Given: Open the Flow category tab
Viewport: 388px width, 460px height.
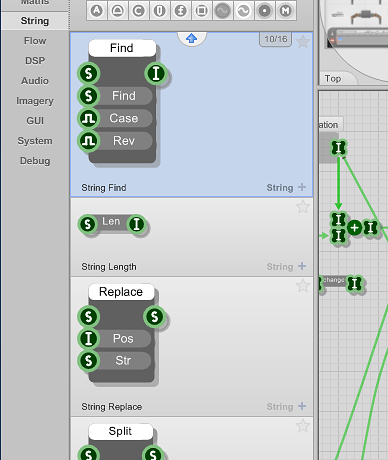Looking at the screenshot, I should click(x=35, y=41).
